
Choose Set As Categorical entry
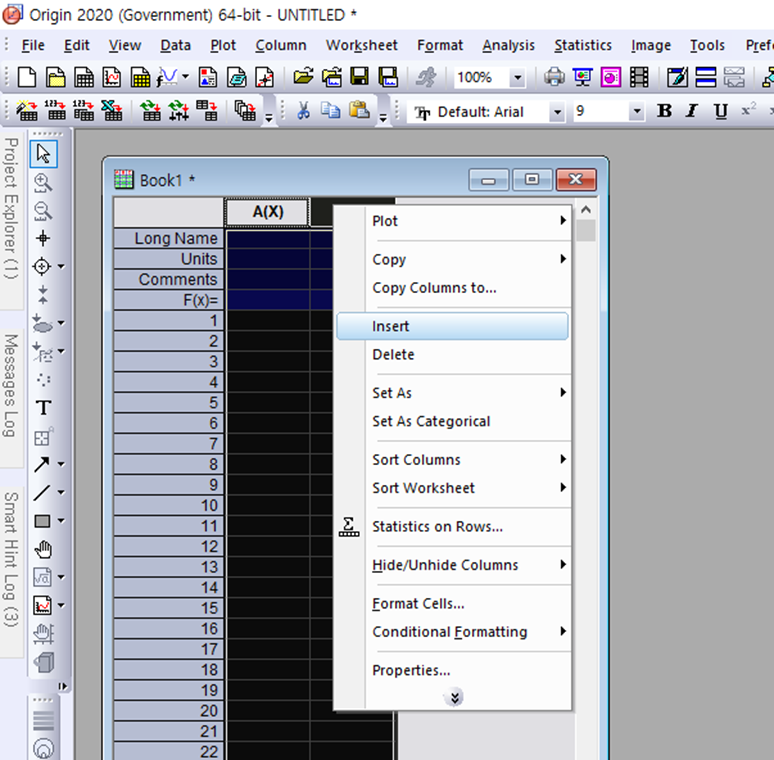(x=452, y=421)
